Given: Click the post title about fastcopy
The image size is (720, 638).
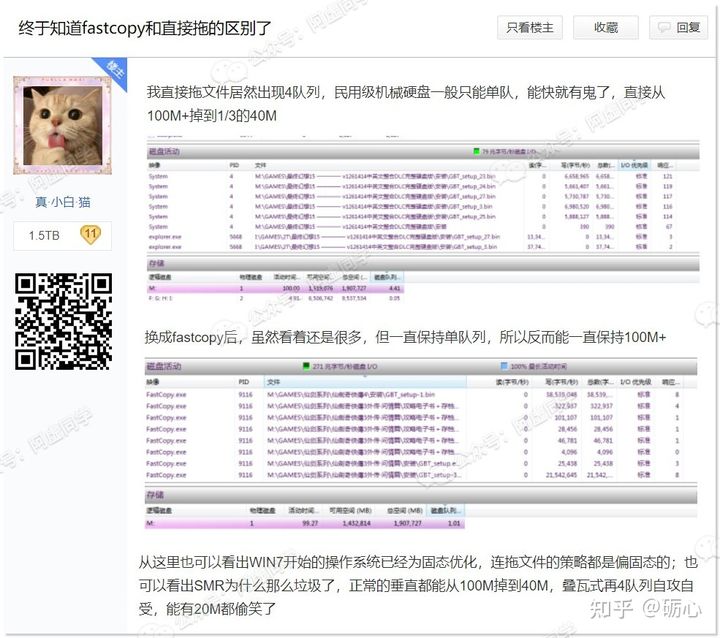Looking at the screenshot, I should [145, 28].
